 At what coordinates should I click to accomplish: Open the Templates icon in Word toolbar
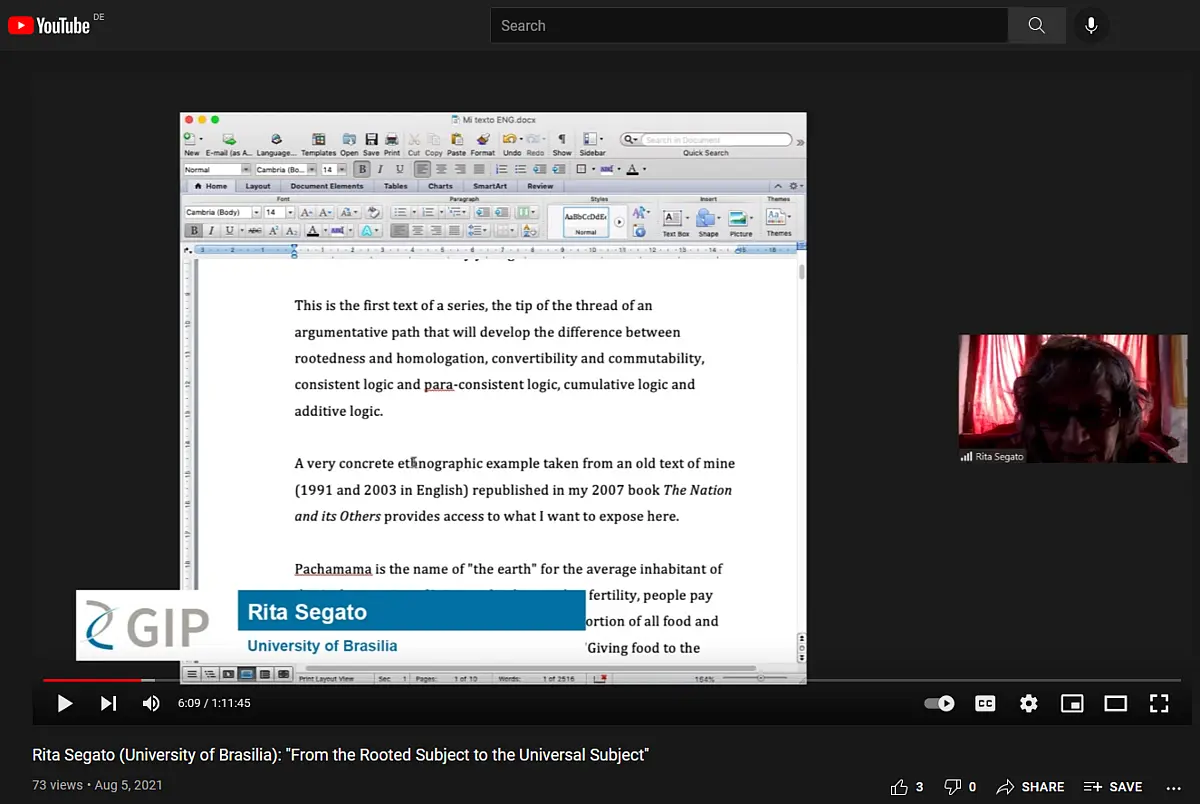tap(318, 139)
